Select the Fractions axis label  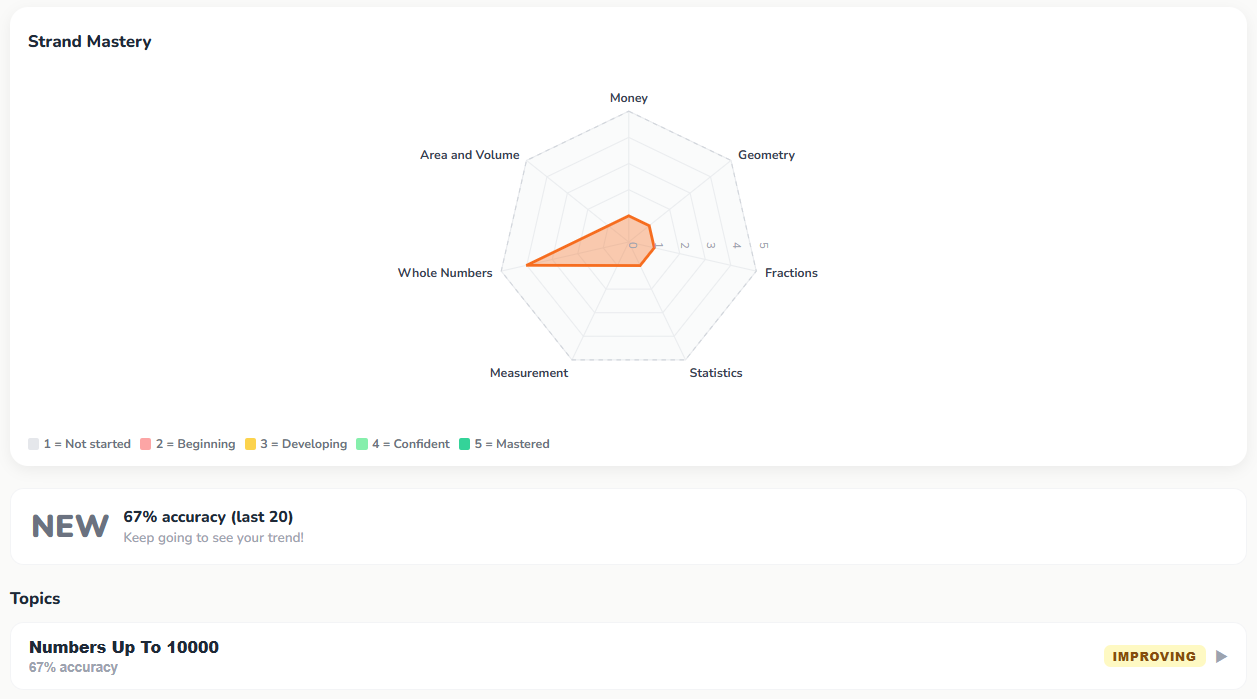tap(791, 273)
